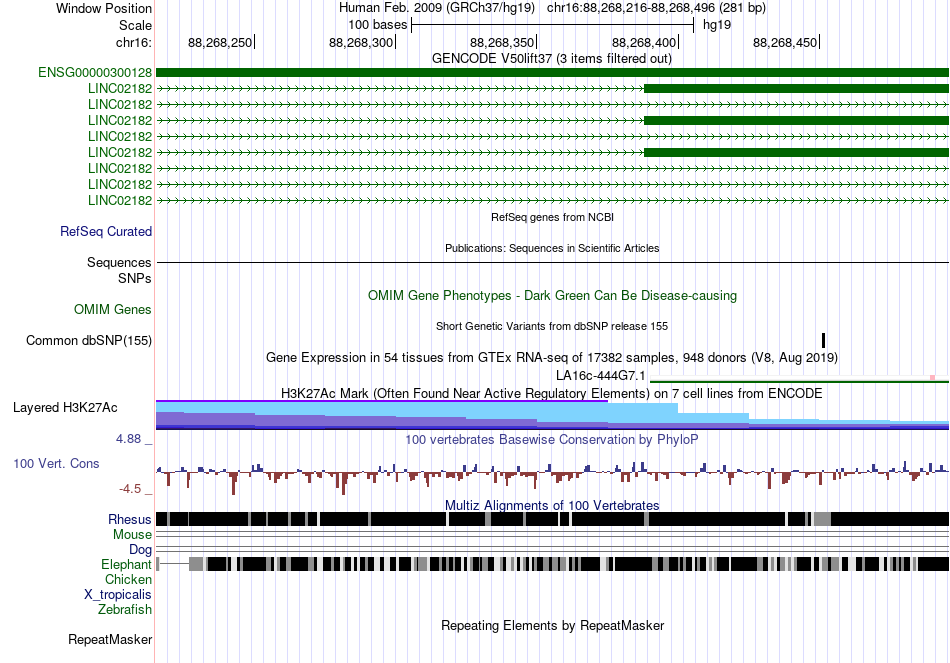
Task: Click the 100 bases scale text
Action: click(x=377, y=25)
